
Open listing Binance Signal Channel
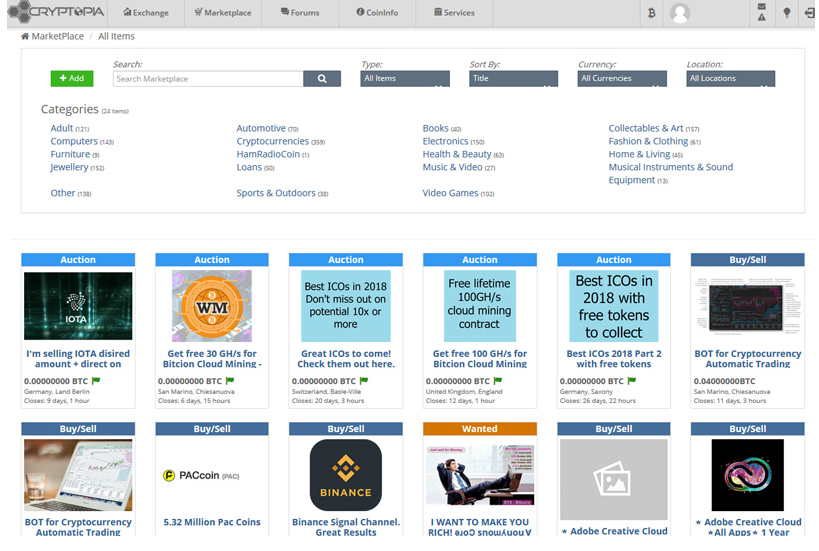click(x=346, y=526)
